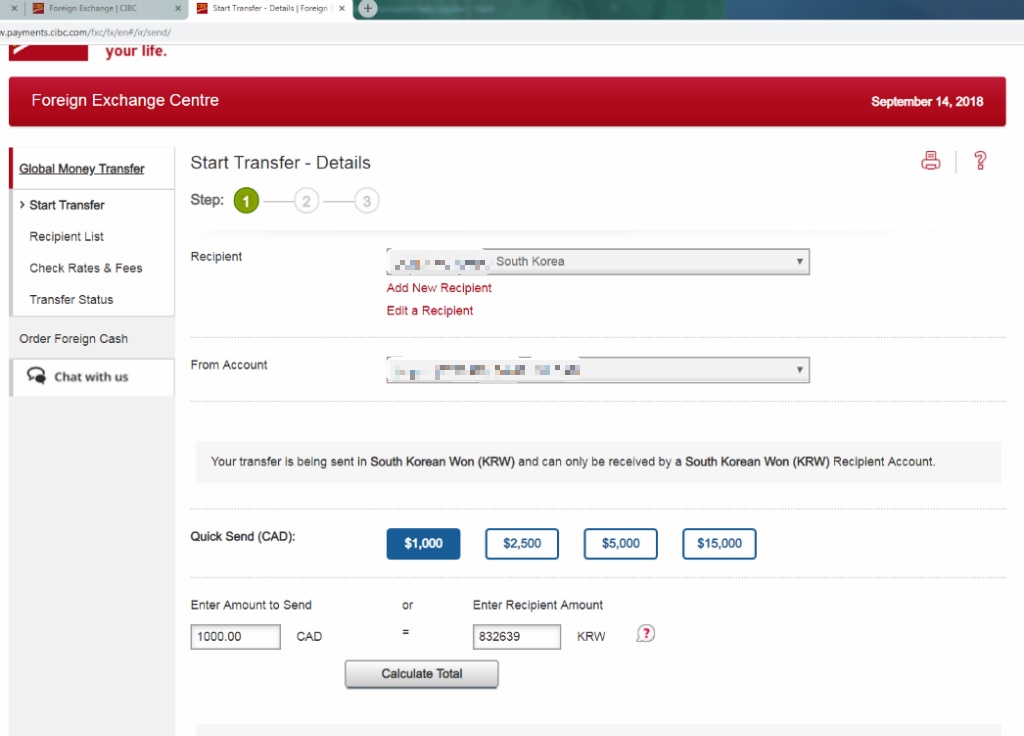Go to step 1 indicator
Screen dimensions: 1024x736
(246, 201)
